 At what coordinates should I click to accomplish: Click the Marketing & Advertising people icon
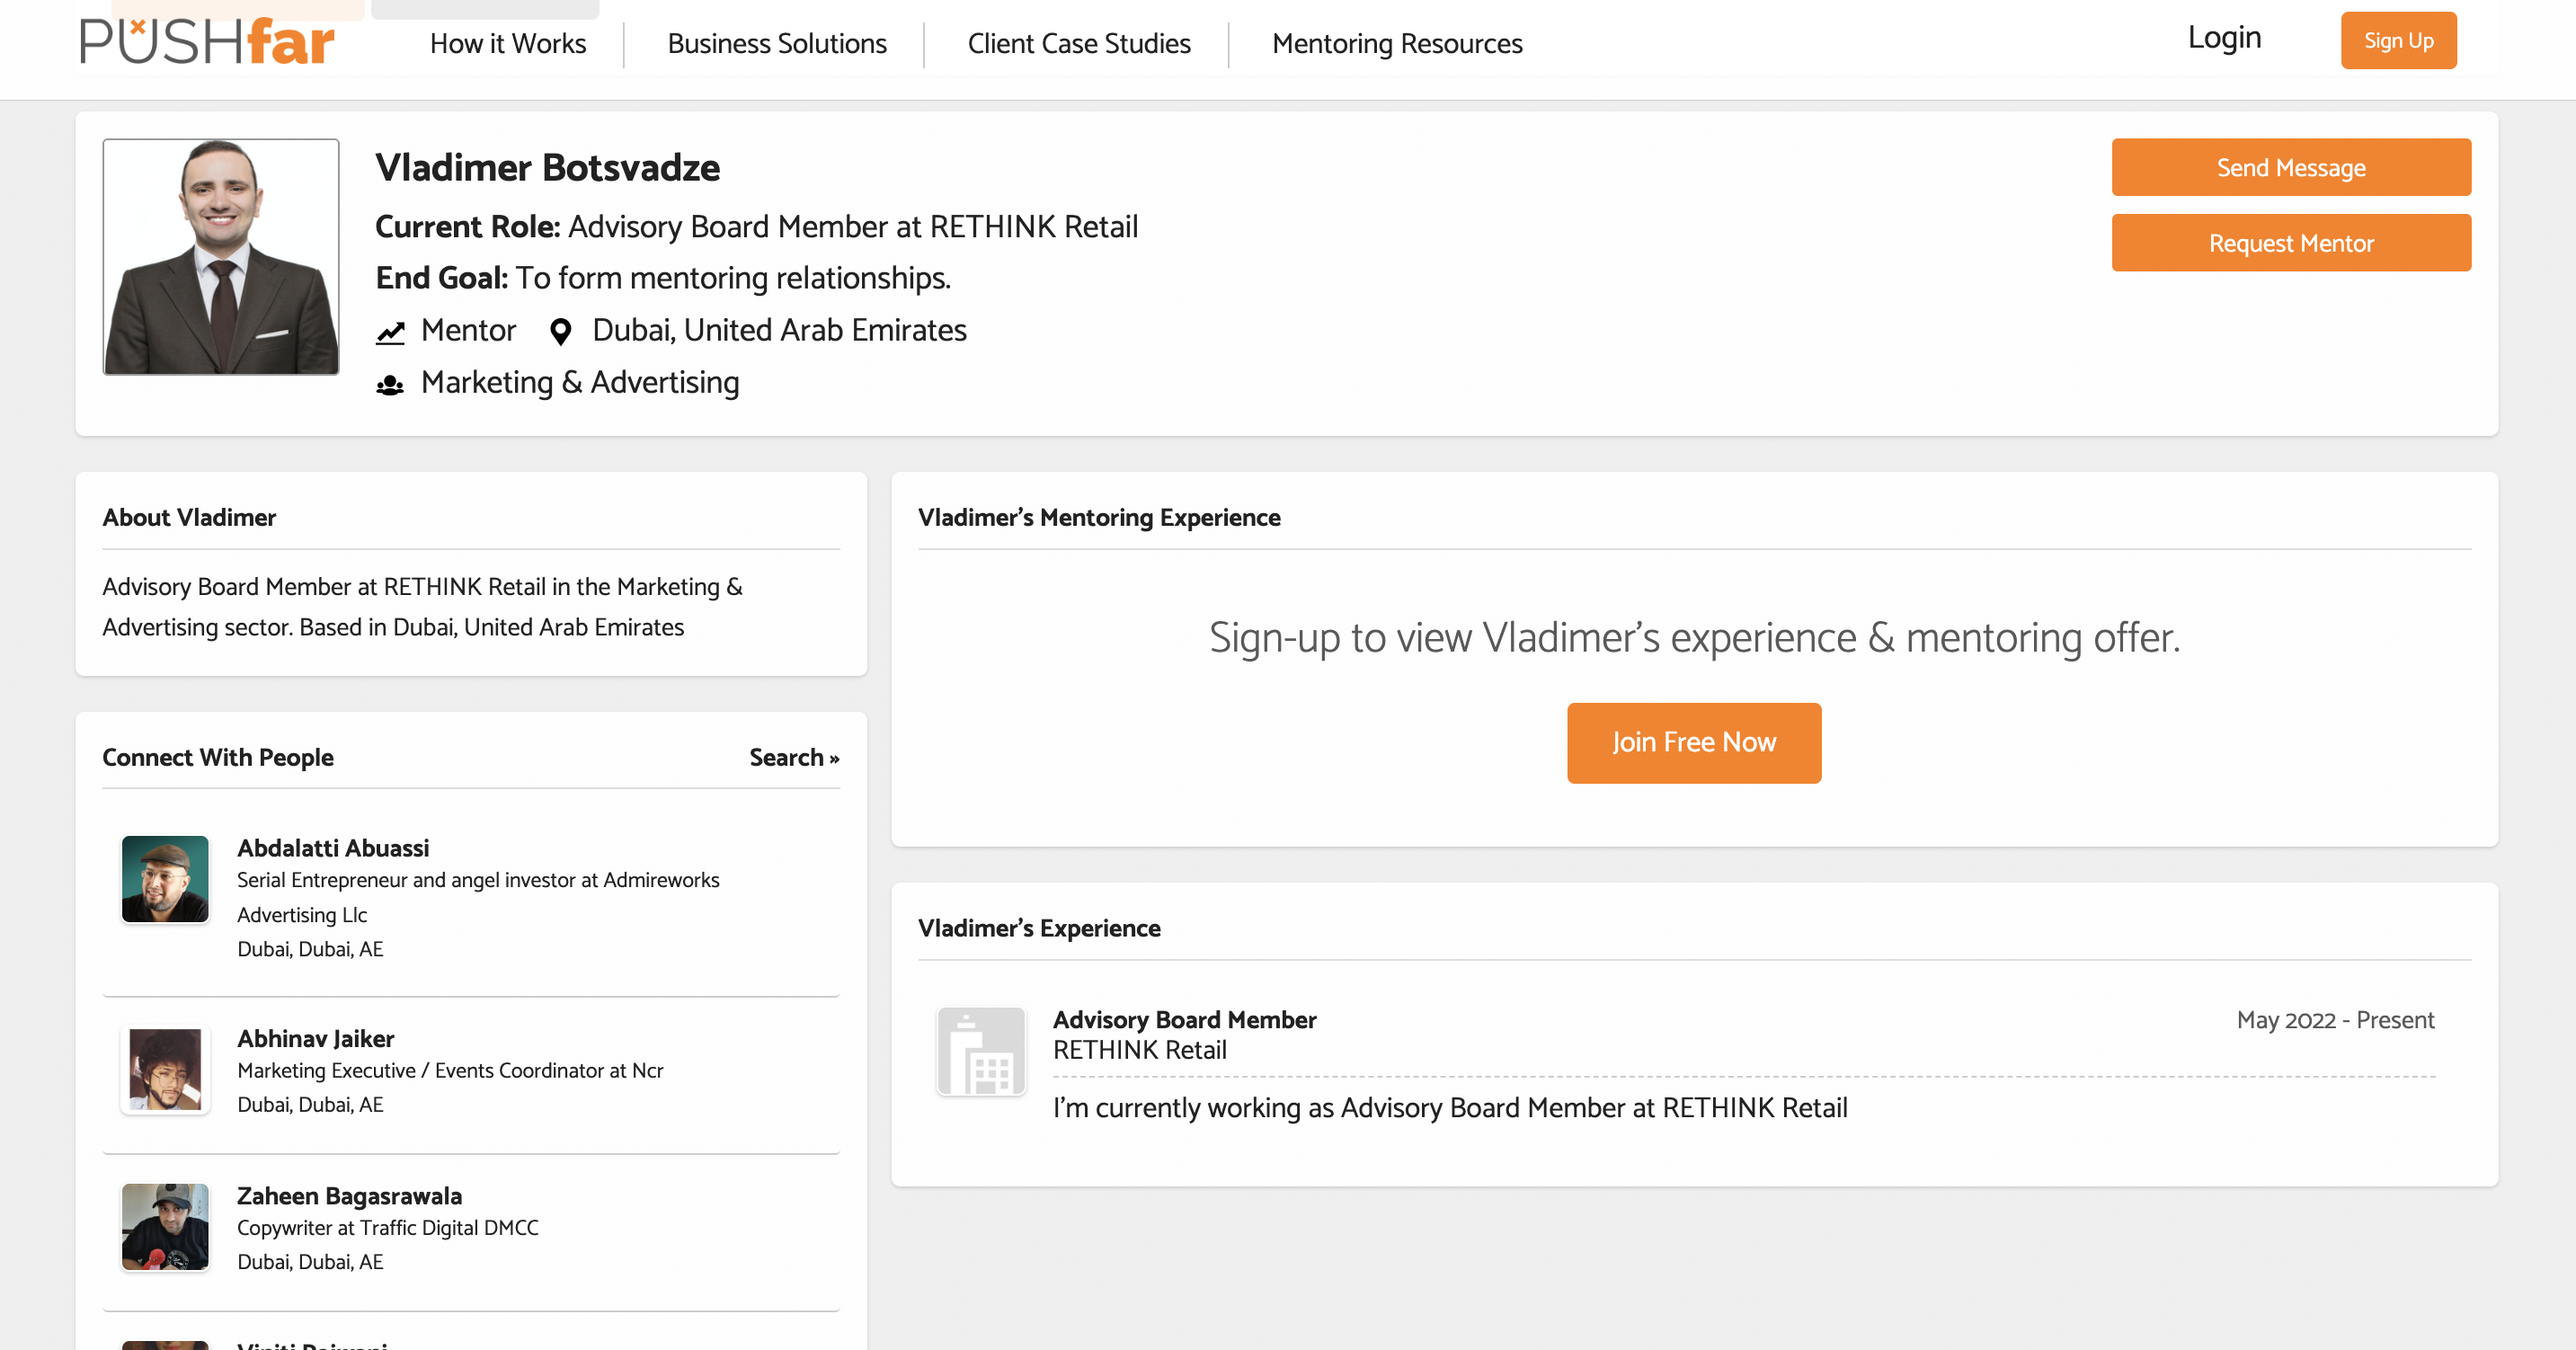(390, 385)
